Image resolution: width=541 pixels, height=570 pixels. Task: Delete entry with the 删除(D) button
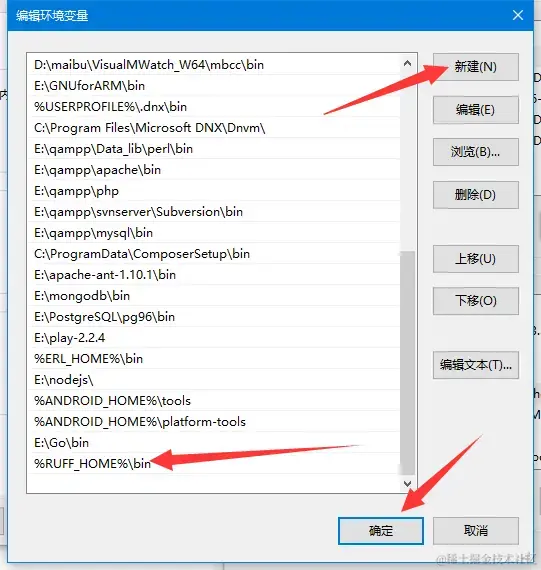(476, 195)
